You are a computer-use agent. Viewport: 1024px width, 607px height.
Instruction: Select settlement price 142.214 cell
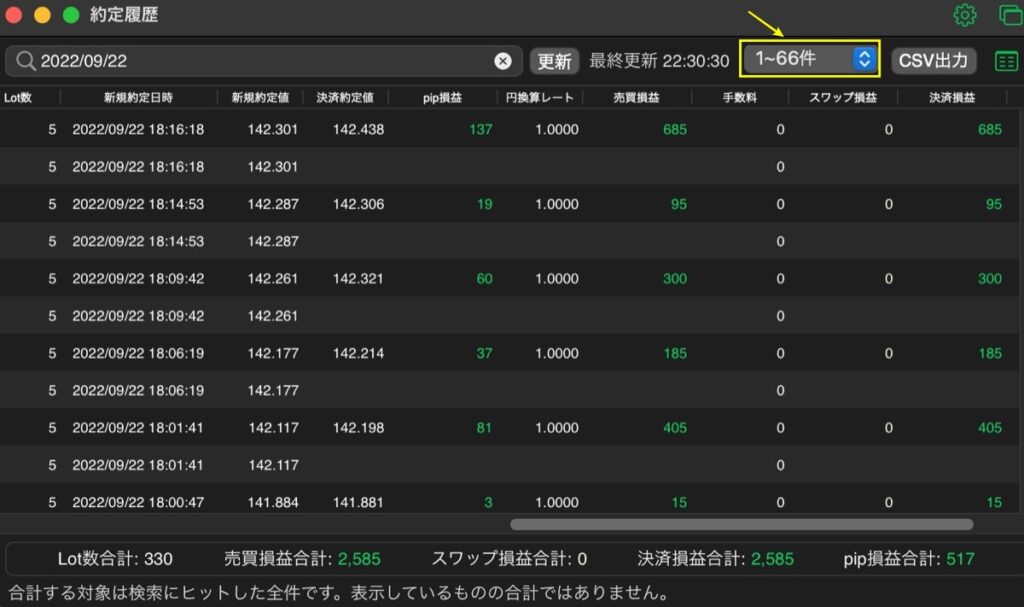tap(358, 353)
